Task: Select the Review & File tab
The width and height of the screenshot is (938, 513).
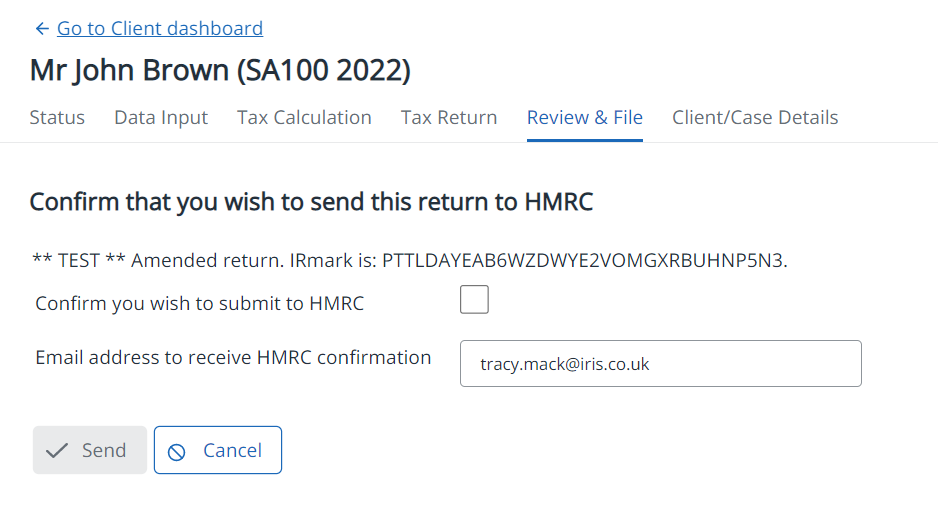Action: (x=584, y=118)
